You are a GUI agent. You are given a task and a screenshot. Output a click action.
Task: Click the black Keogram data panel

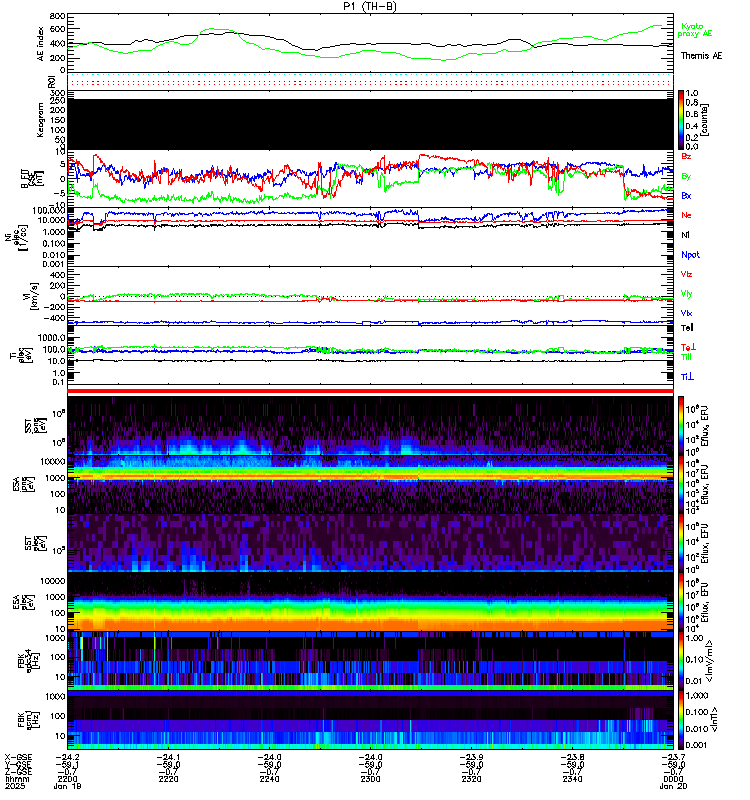(x=370, y=124)
